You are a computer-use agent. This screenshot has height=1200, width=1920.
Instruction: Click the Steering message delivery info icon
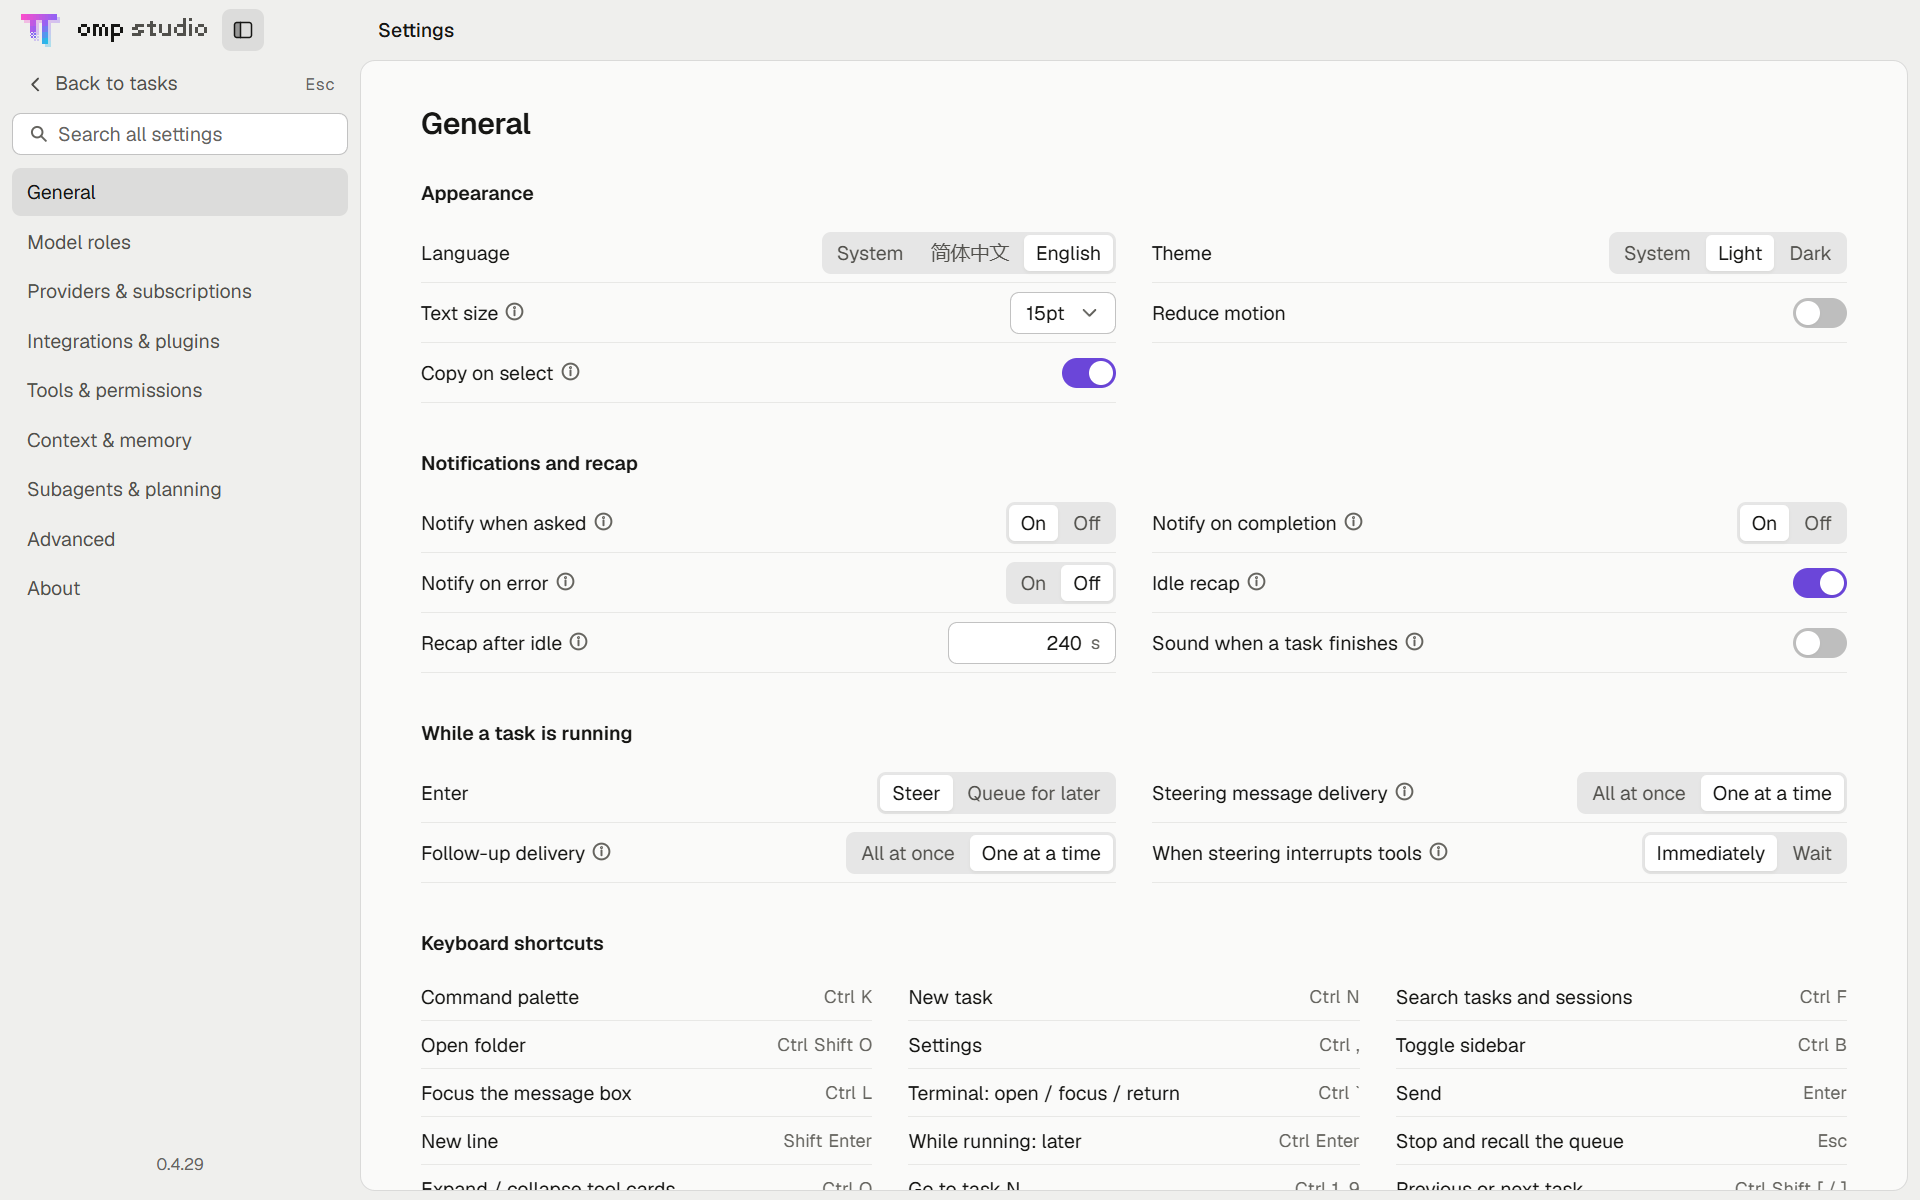[x=1405, y=792]
